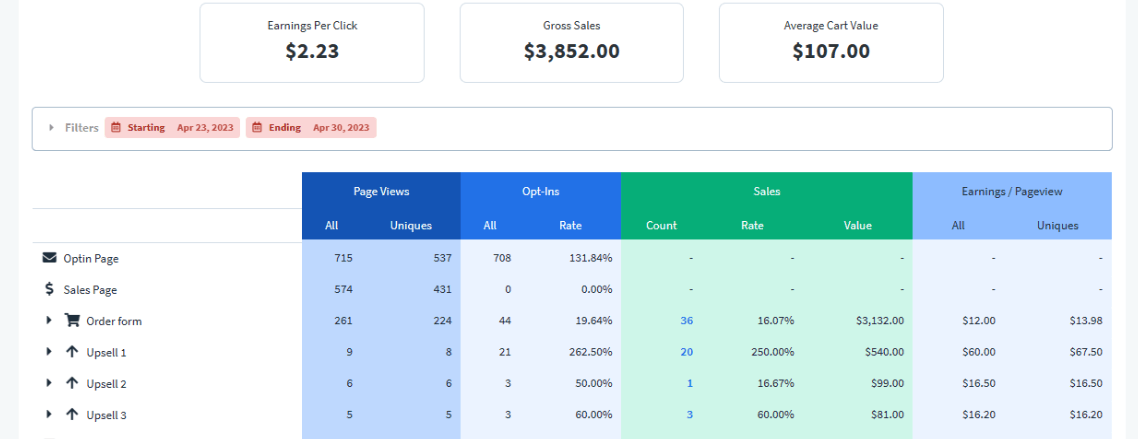The height and width of the screenshot is (439, 1138).
Task: Expand the Upsell 3 row
Action: 48,414
